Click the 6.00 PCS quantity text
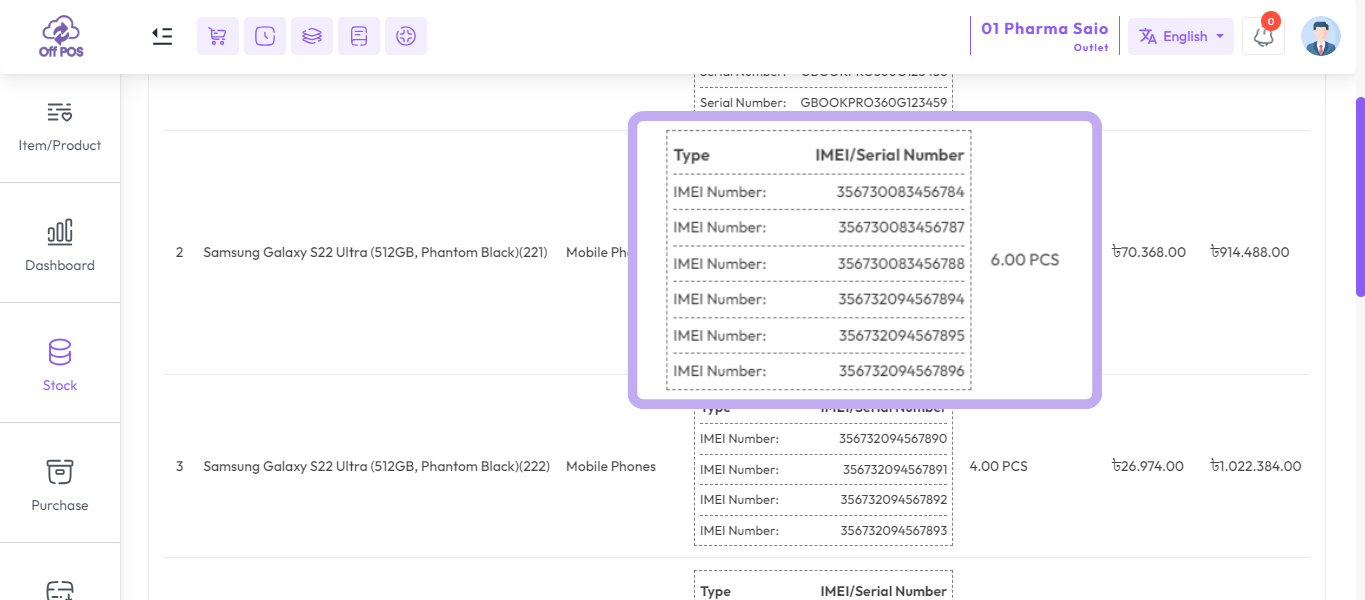Screen dimensions: 1365x600 point(1024,260)
